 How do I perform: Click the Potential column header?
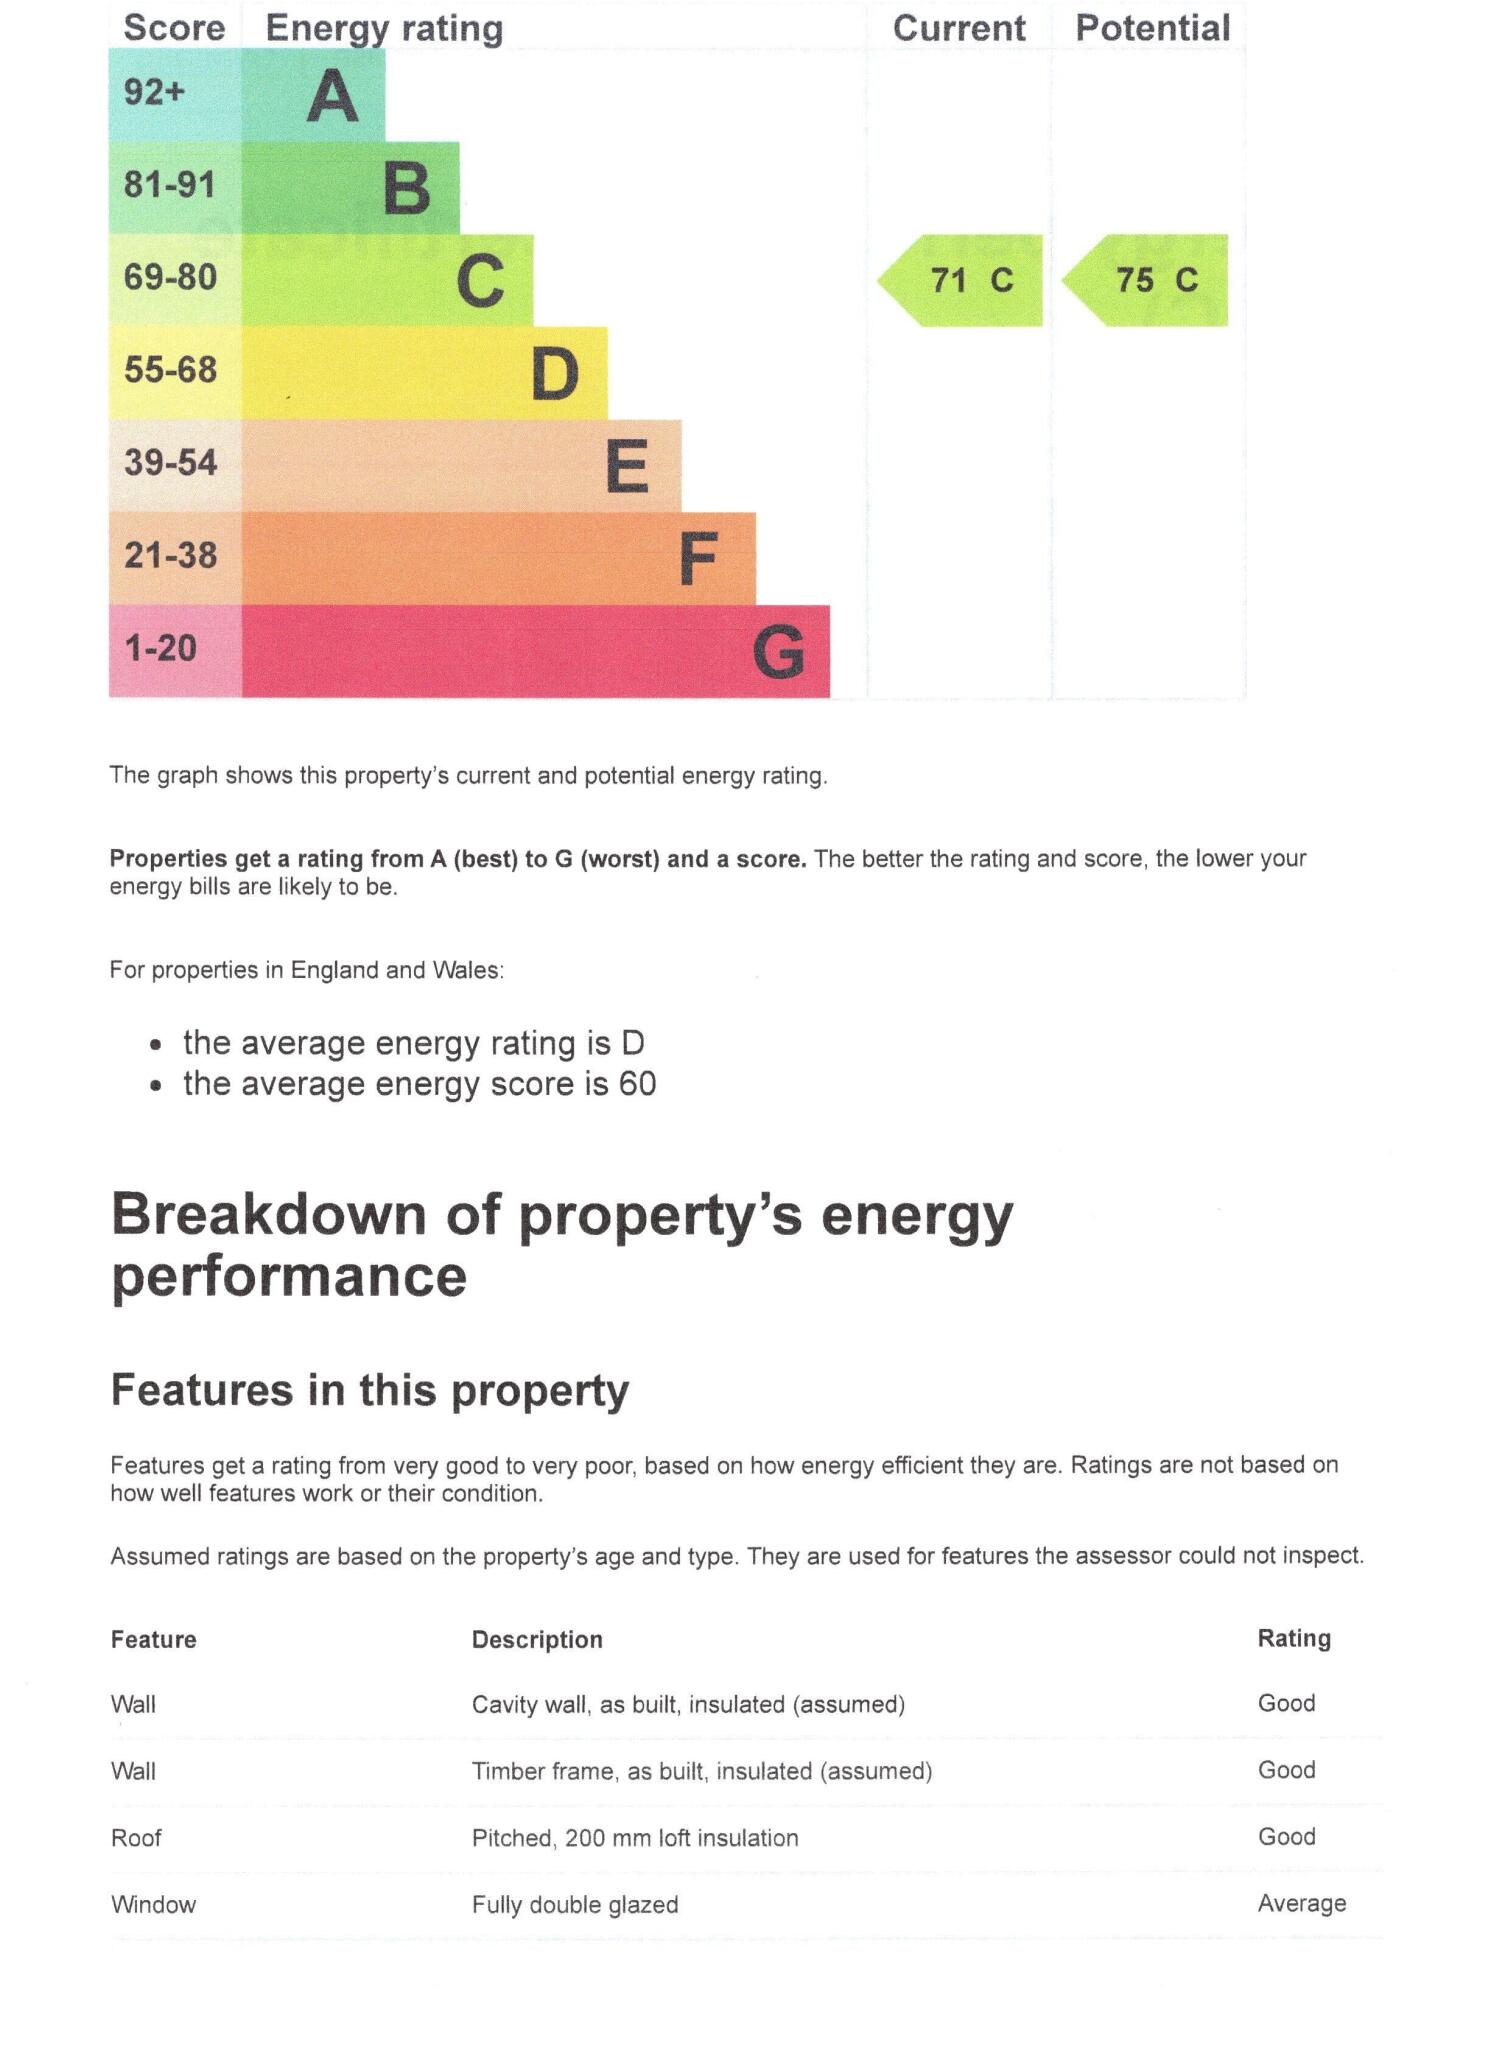pyautogui.click(x=1153, y=28)
